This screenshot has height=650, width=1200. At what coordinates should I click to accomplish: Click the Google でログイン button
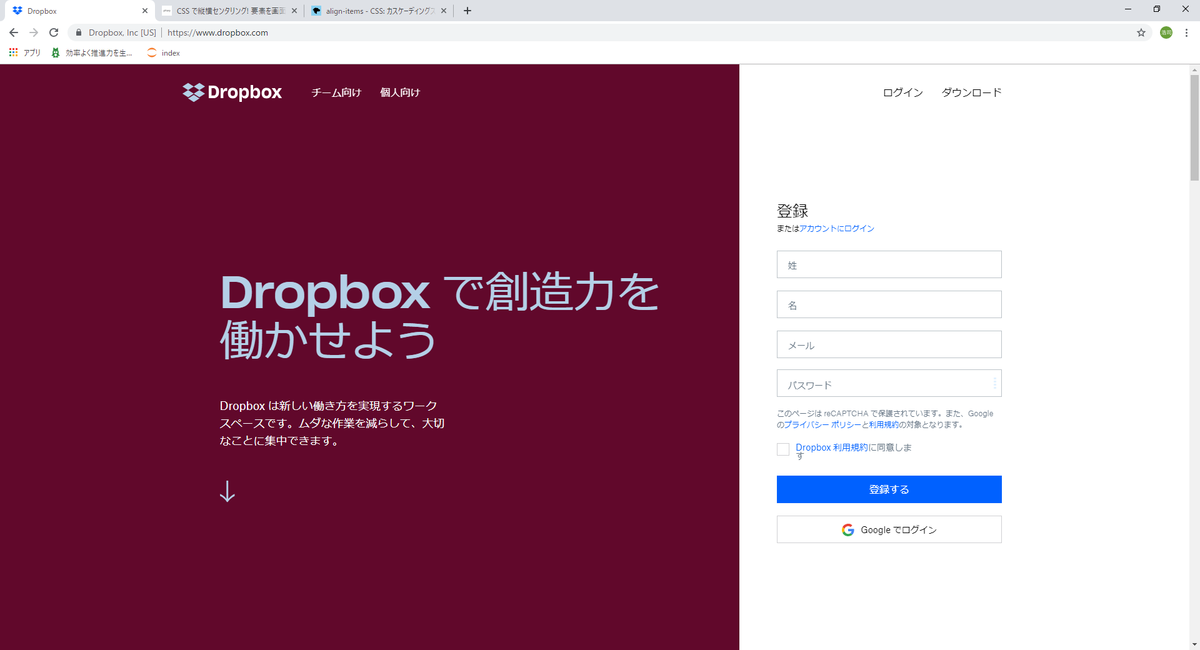click(889, 529)
